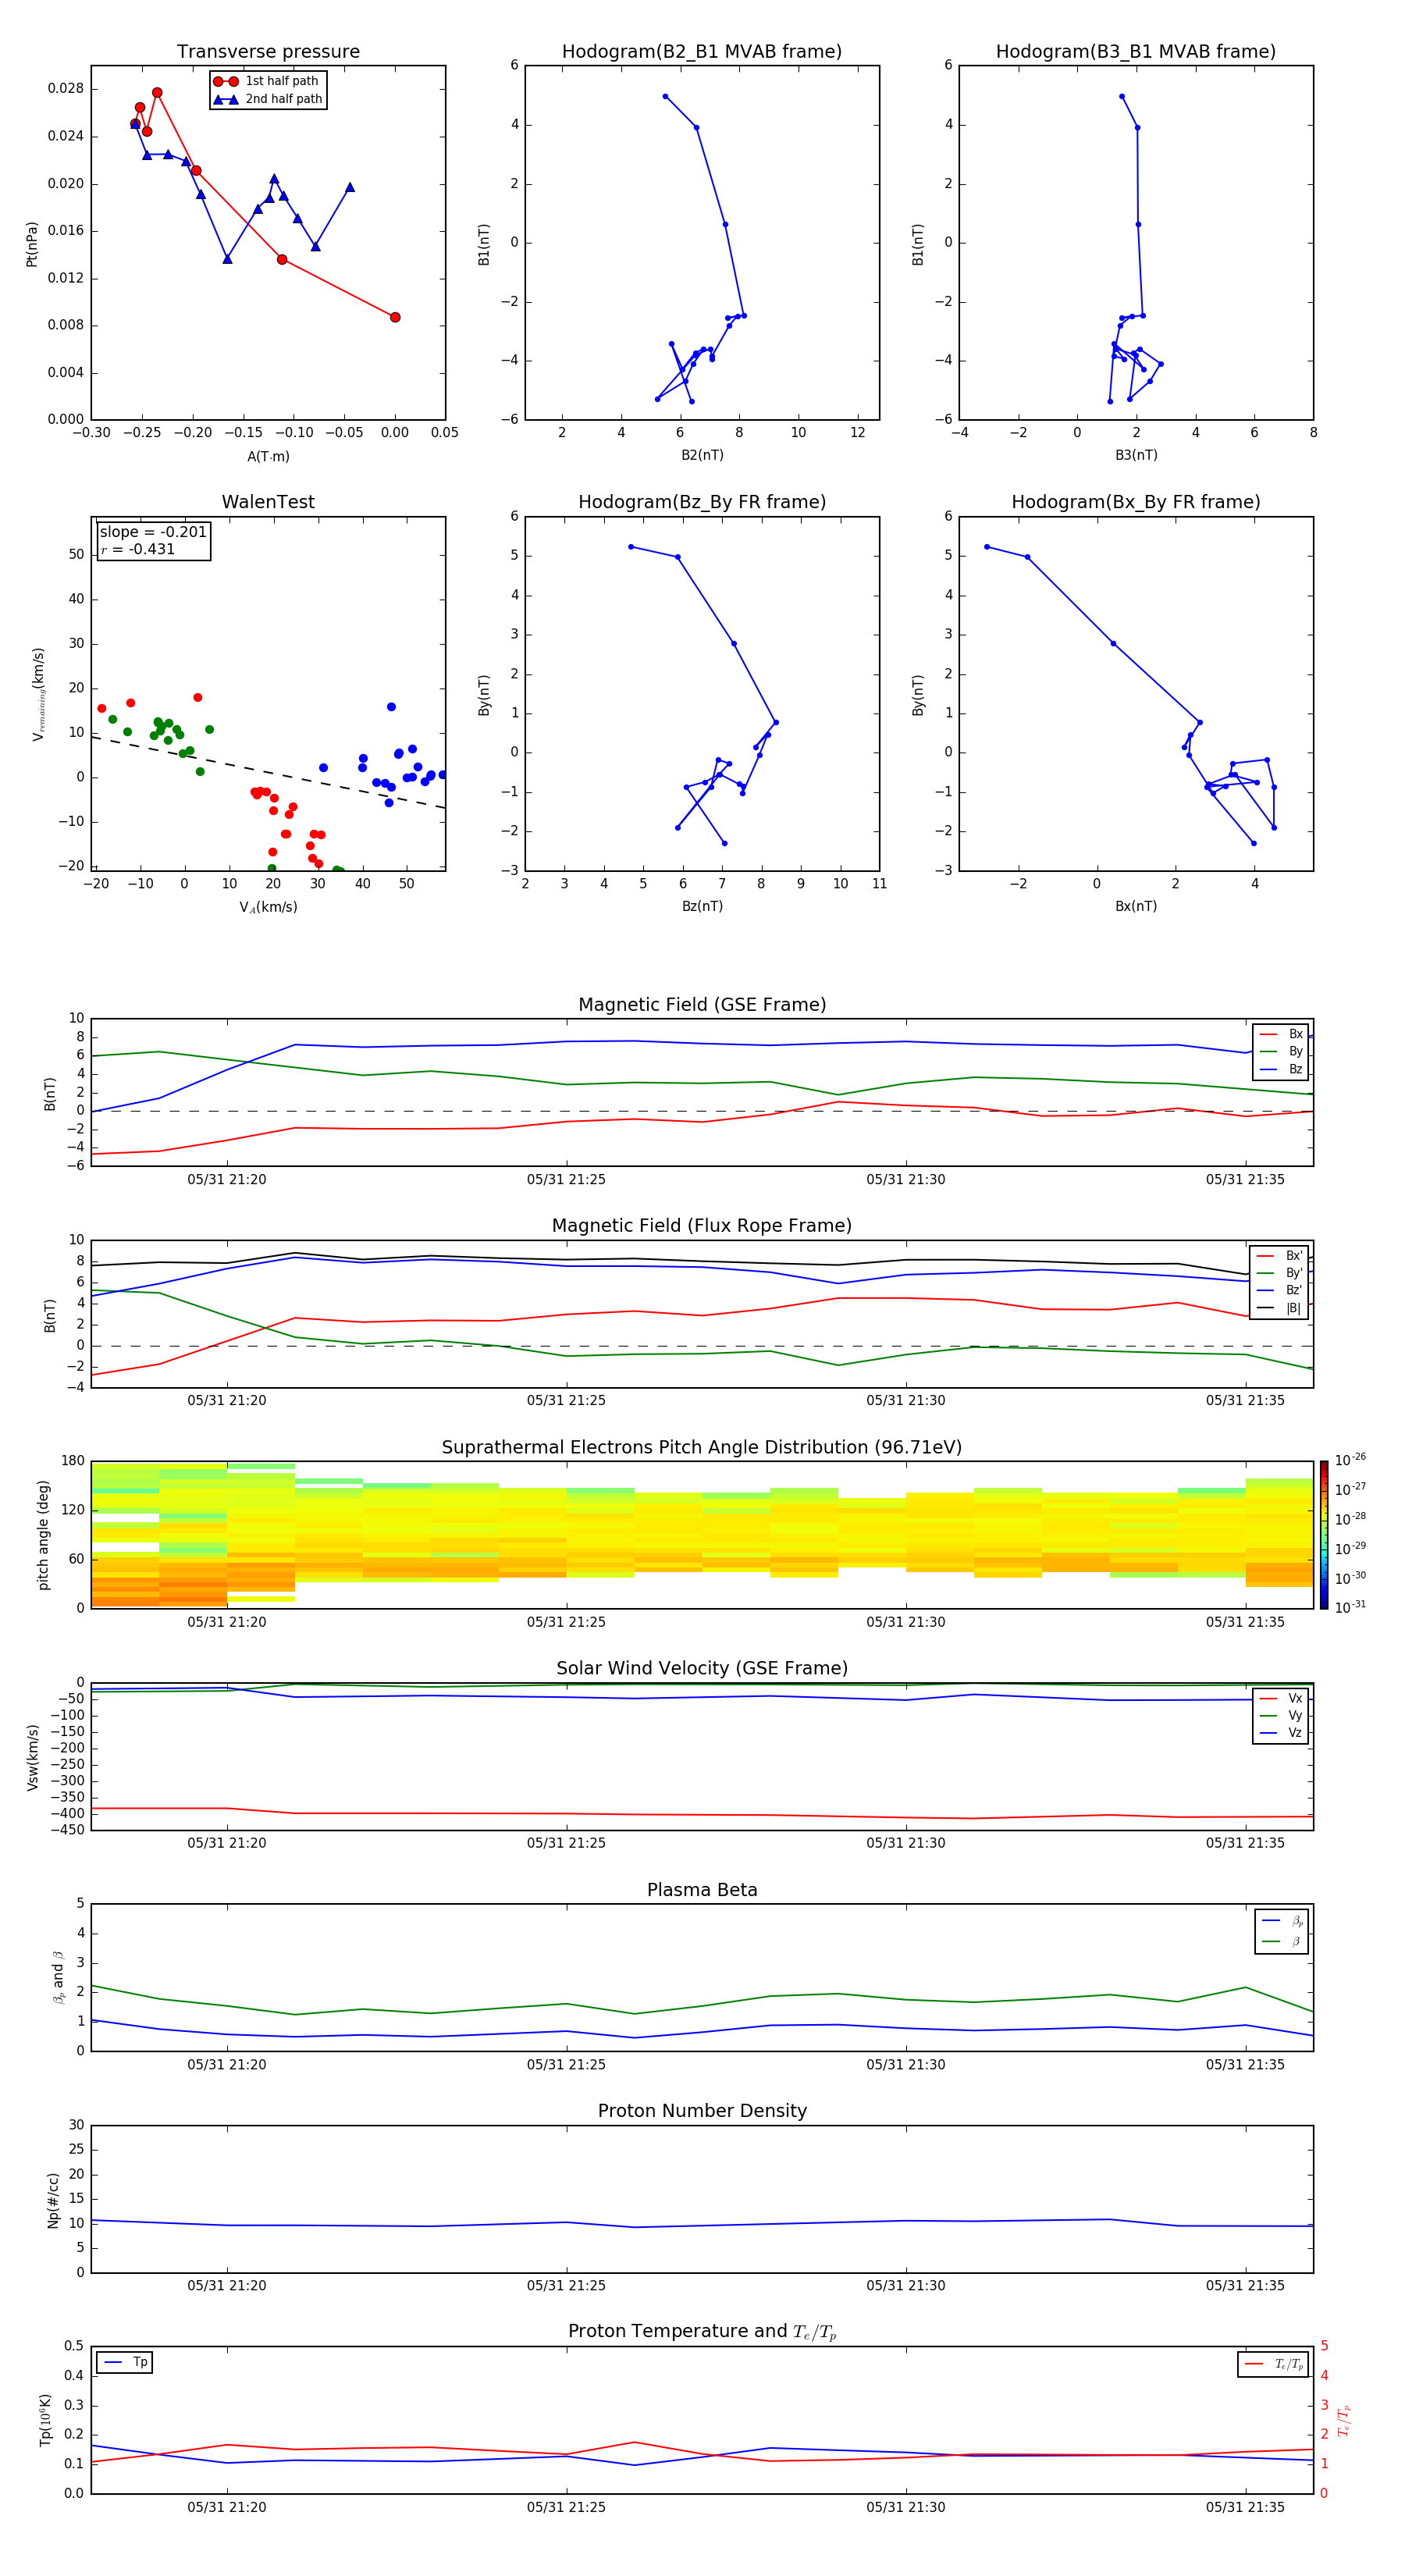The width and height of the screenshot is (1405, 2576).
Task: Click '05/31 21:35' tick under Plasma Beta
Action: coord(1245,2064)
